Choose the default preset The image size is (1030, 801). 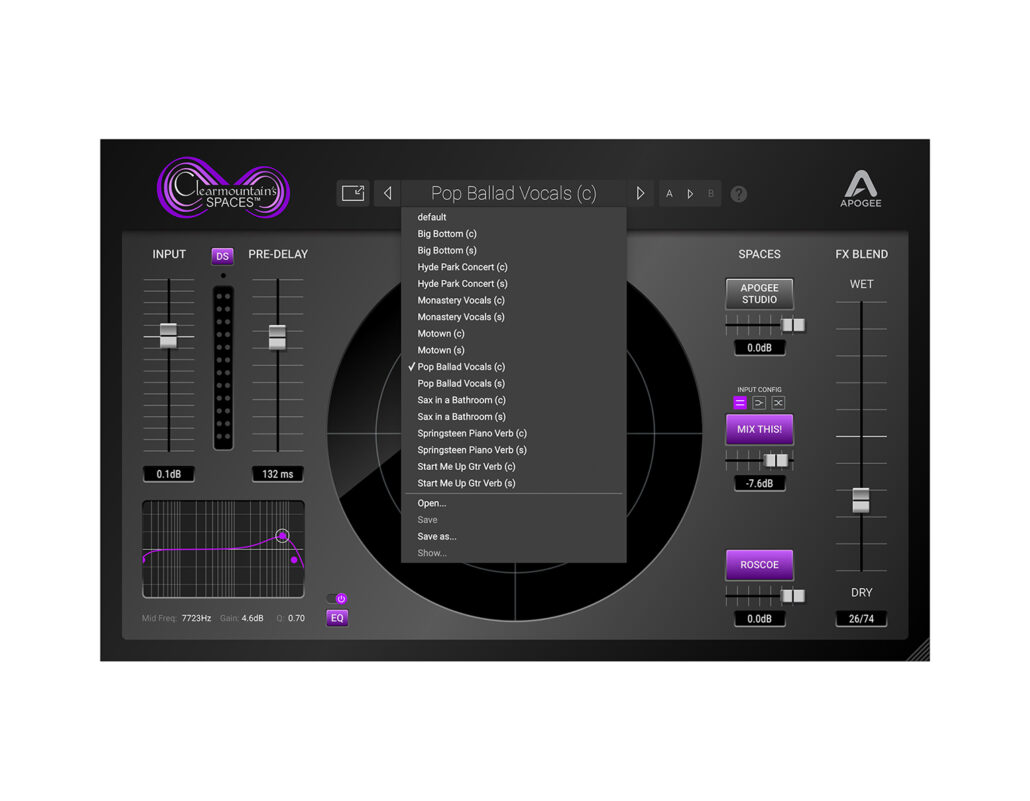click(x=514, y=217)
